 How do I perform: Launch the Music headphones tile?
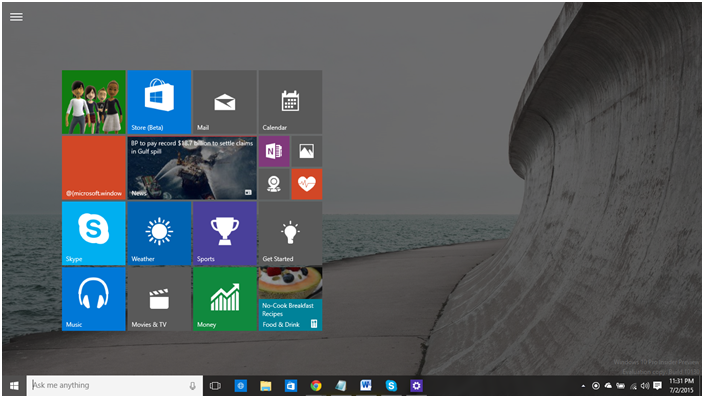(x=94, y=298)
